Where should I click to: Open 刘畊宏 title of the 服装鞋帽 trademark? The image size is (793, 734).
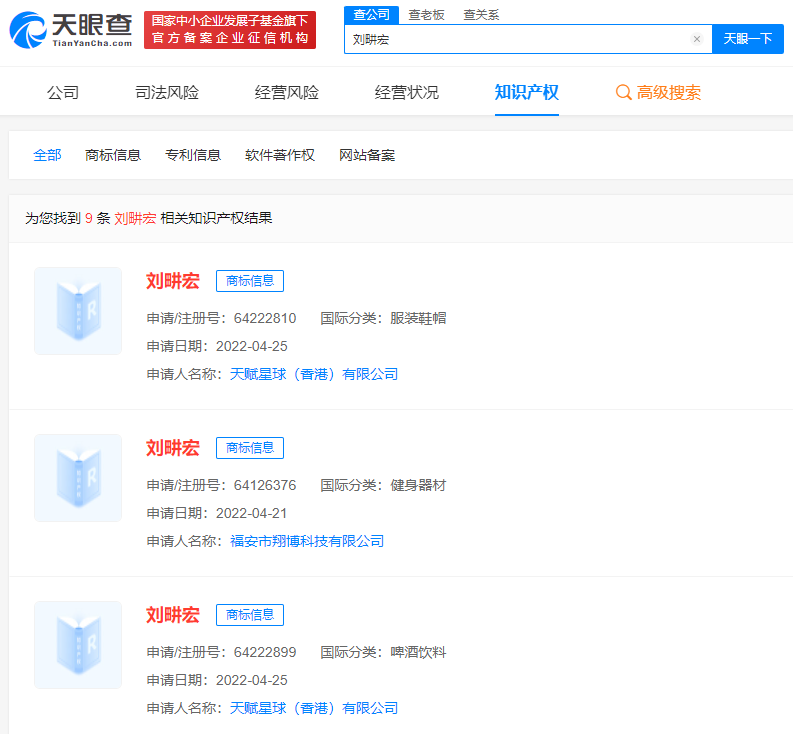coord(173,281)
